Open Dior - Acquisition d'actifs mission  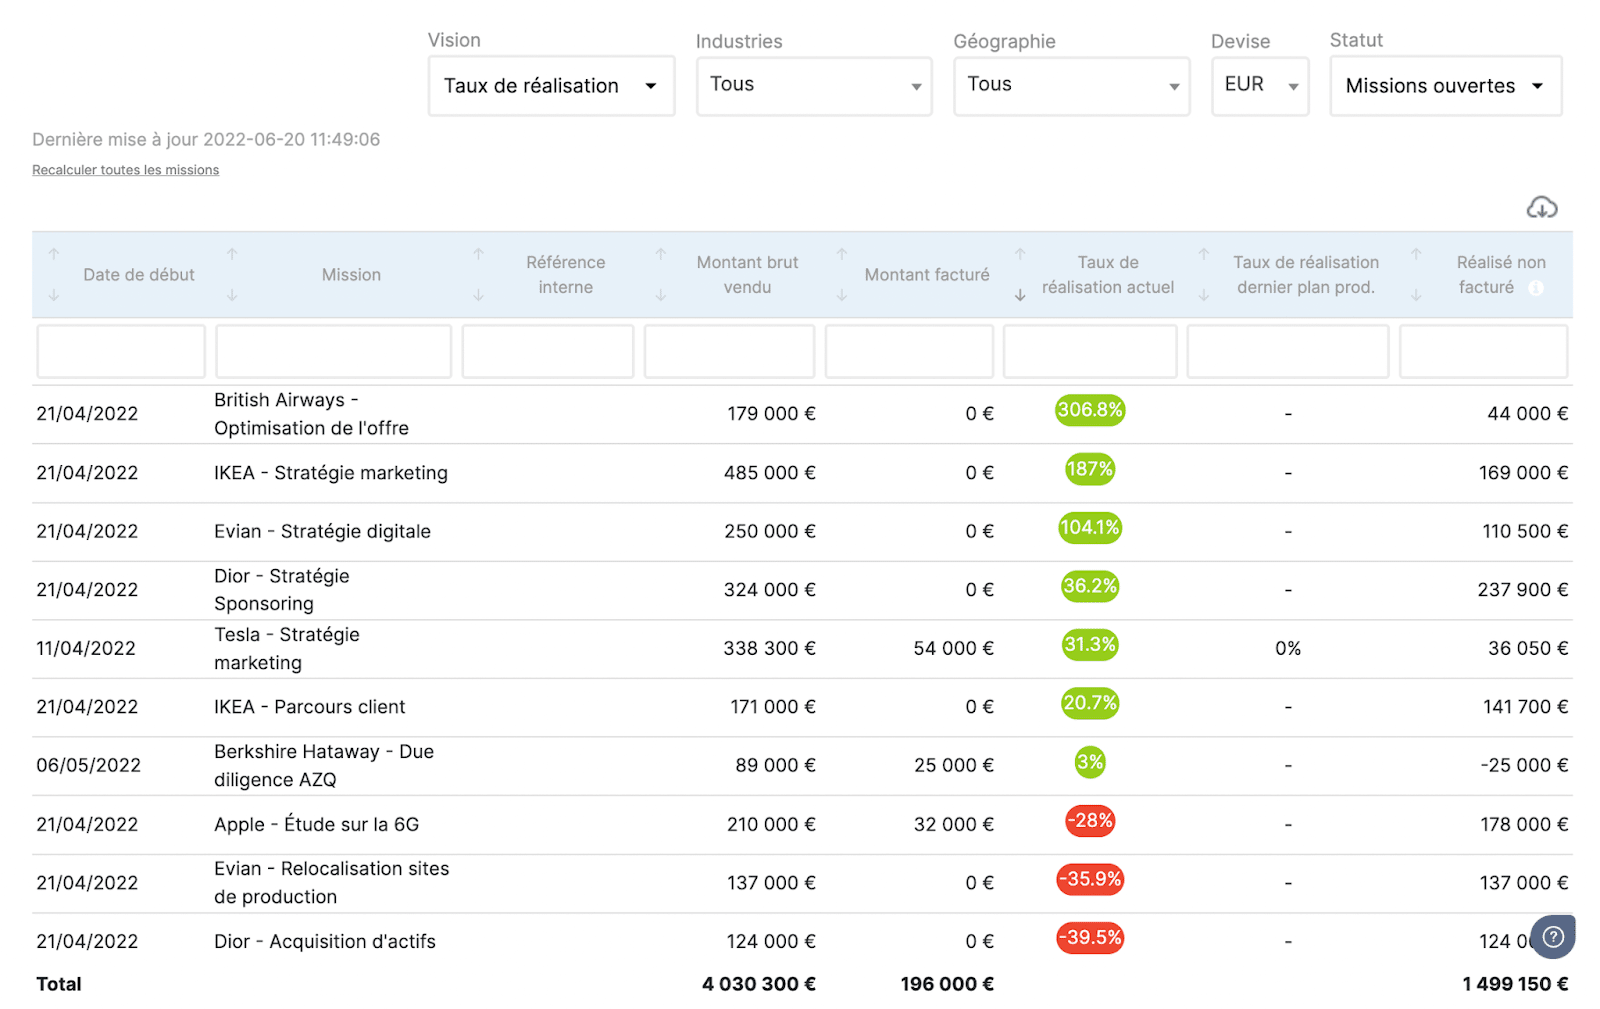[325, 941]
